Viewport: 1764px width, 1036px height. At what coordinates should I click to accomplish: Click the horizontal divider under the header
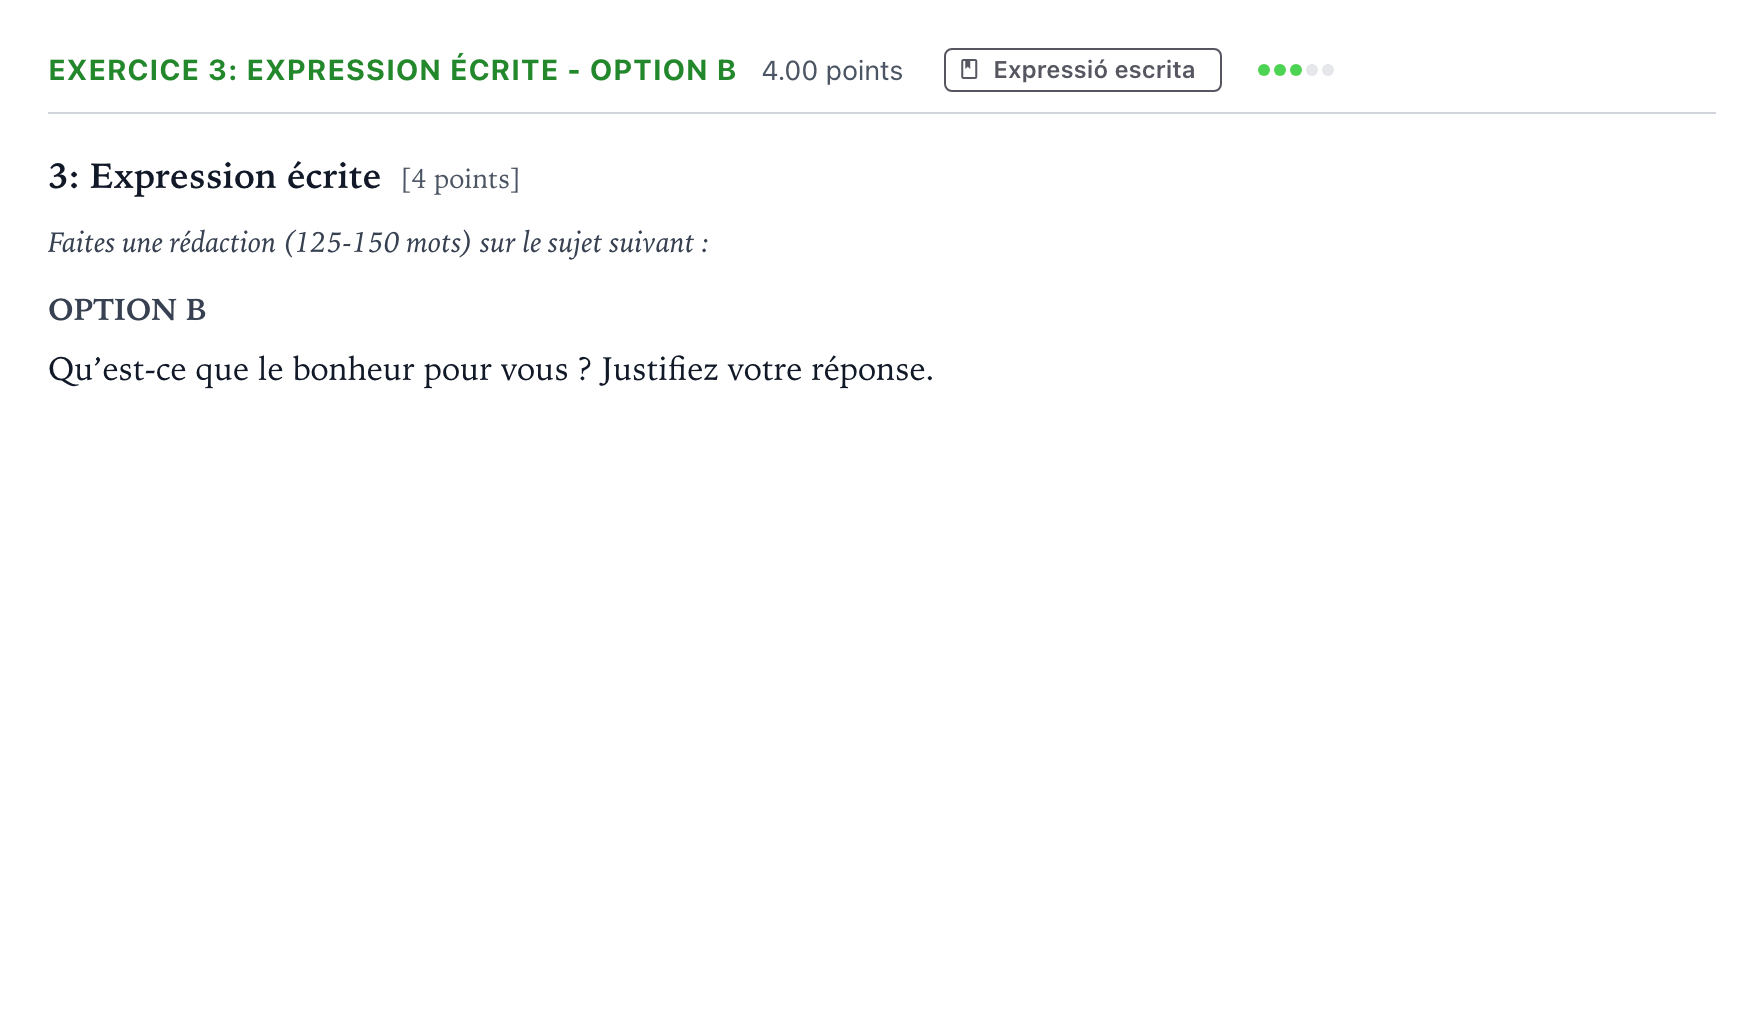point(882,113)
